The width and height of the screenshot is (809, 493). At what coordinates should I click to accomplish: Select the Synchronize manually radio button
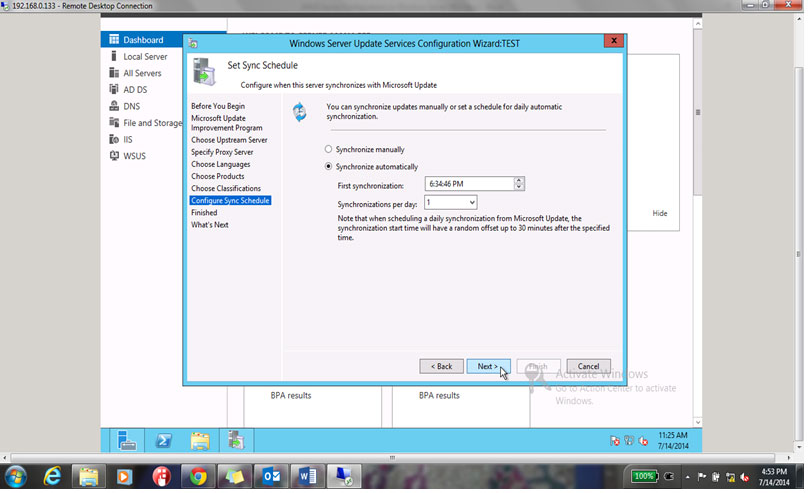coord(328,149)
